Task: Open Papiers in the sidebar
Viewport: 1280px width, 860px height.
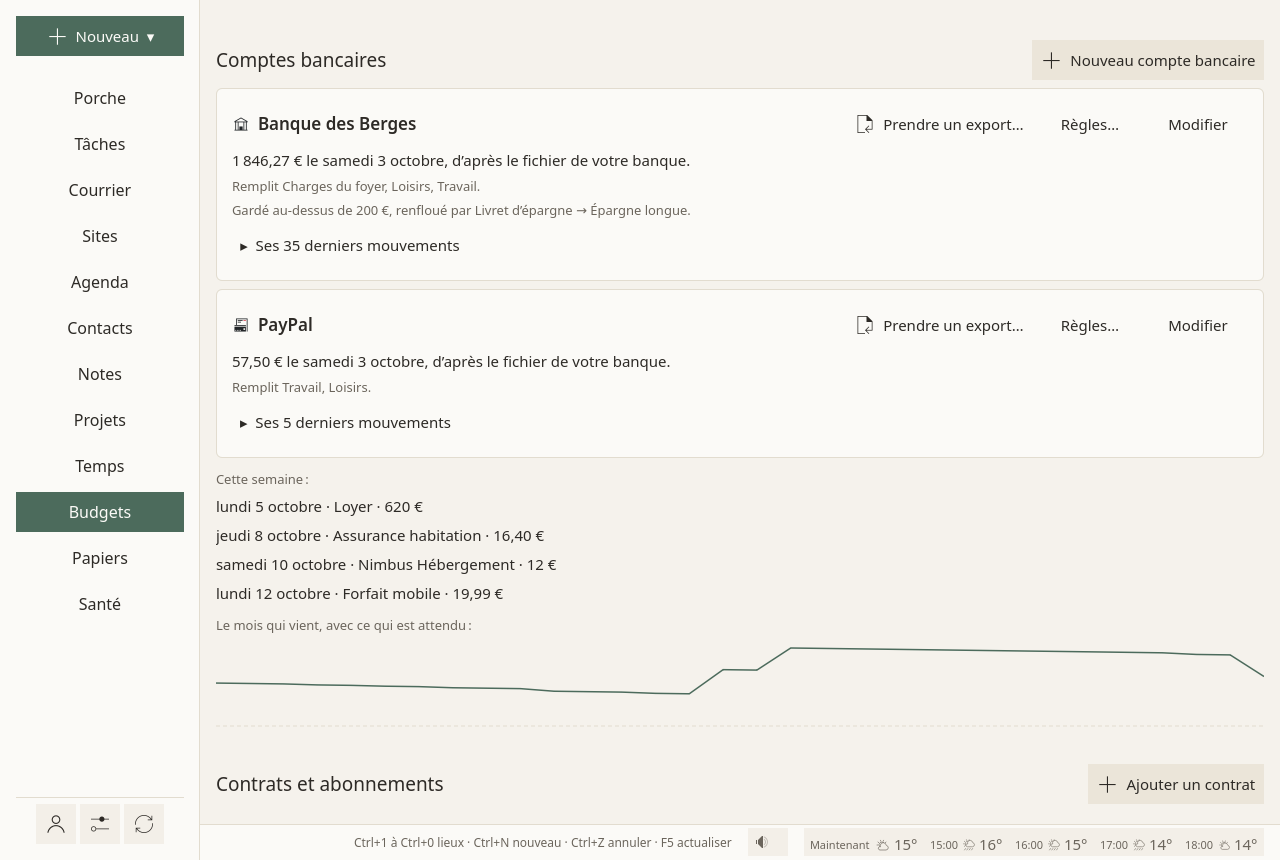Action: 100,558
